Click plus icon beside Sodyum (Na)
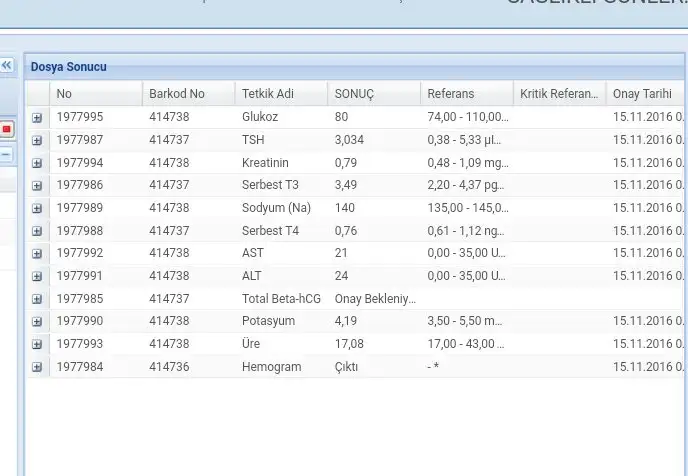The image size is (688, 476). point(37,208)
